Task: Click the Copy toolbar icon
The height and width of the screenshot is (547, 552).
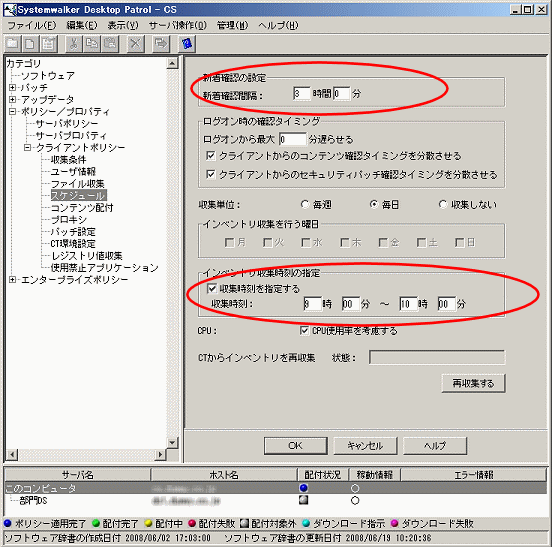Action: [x=92, y=44]
